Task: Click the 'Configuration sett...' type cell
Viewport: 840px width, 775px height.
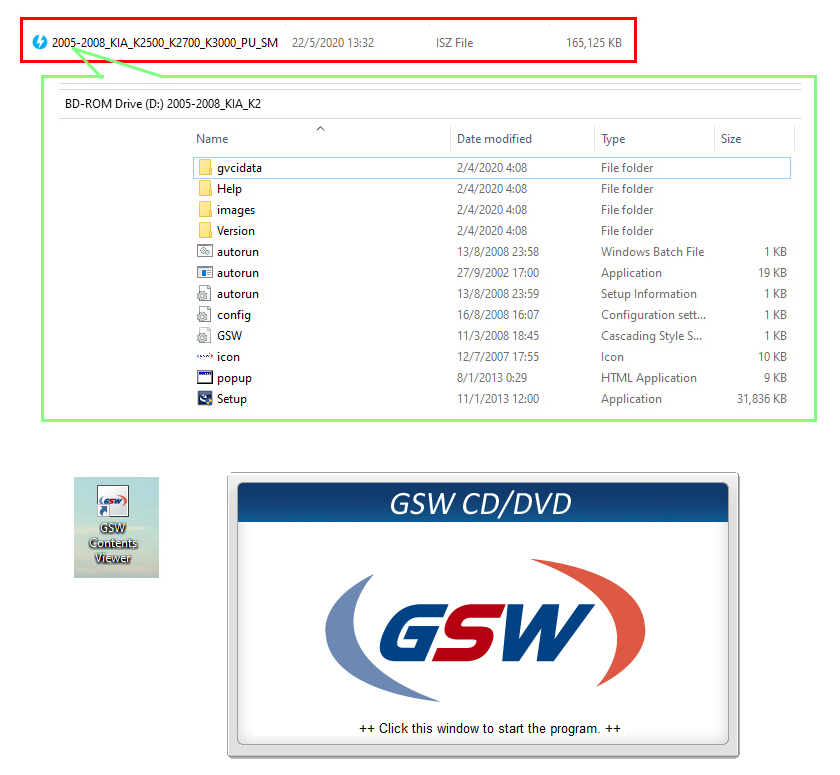Action: click(654, 315)
